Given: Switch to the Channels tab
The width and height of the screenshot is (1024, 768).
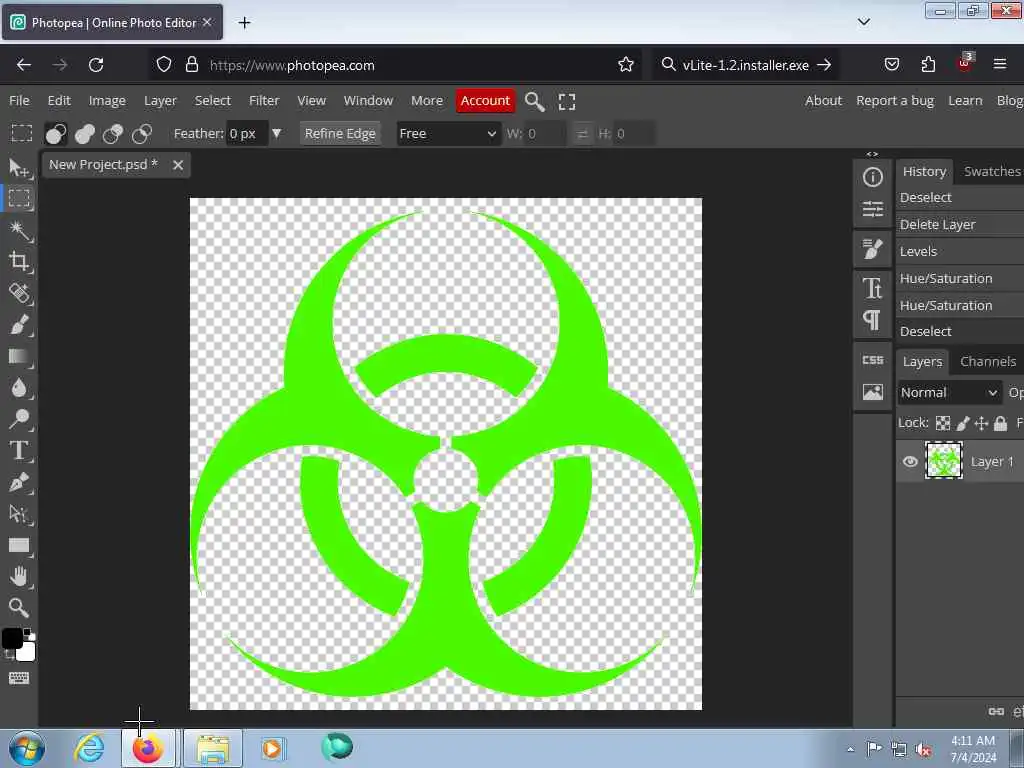Looking at the screenshot, I should (x=987, y=361).
